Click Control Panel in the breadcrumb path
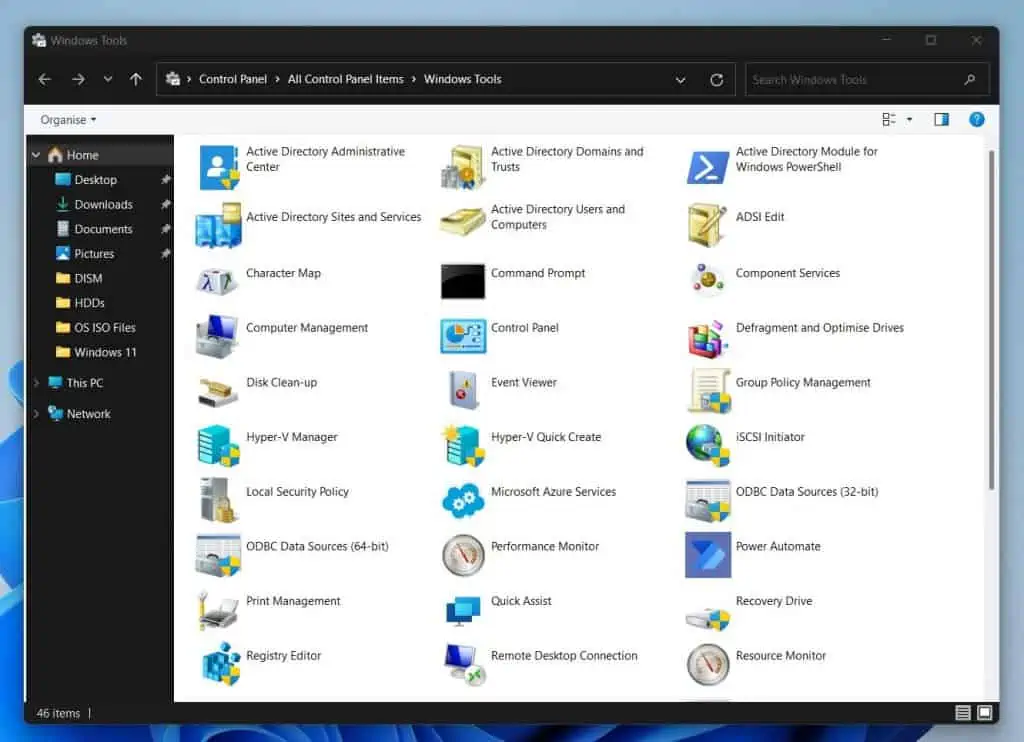This screenshot has width=1024, height=742. coord(232,80)
